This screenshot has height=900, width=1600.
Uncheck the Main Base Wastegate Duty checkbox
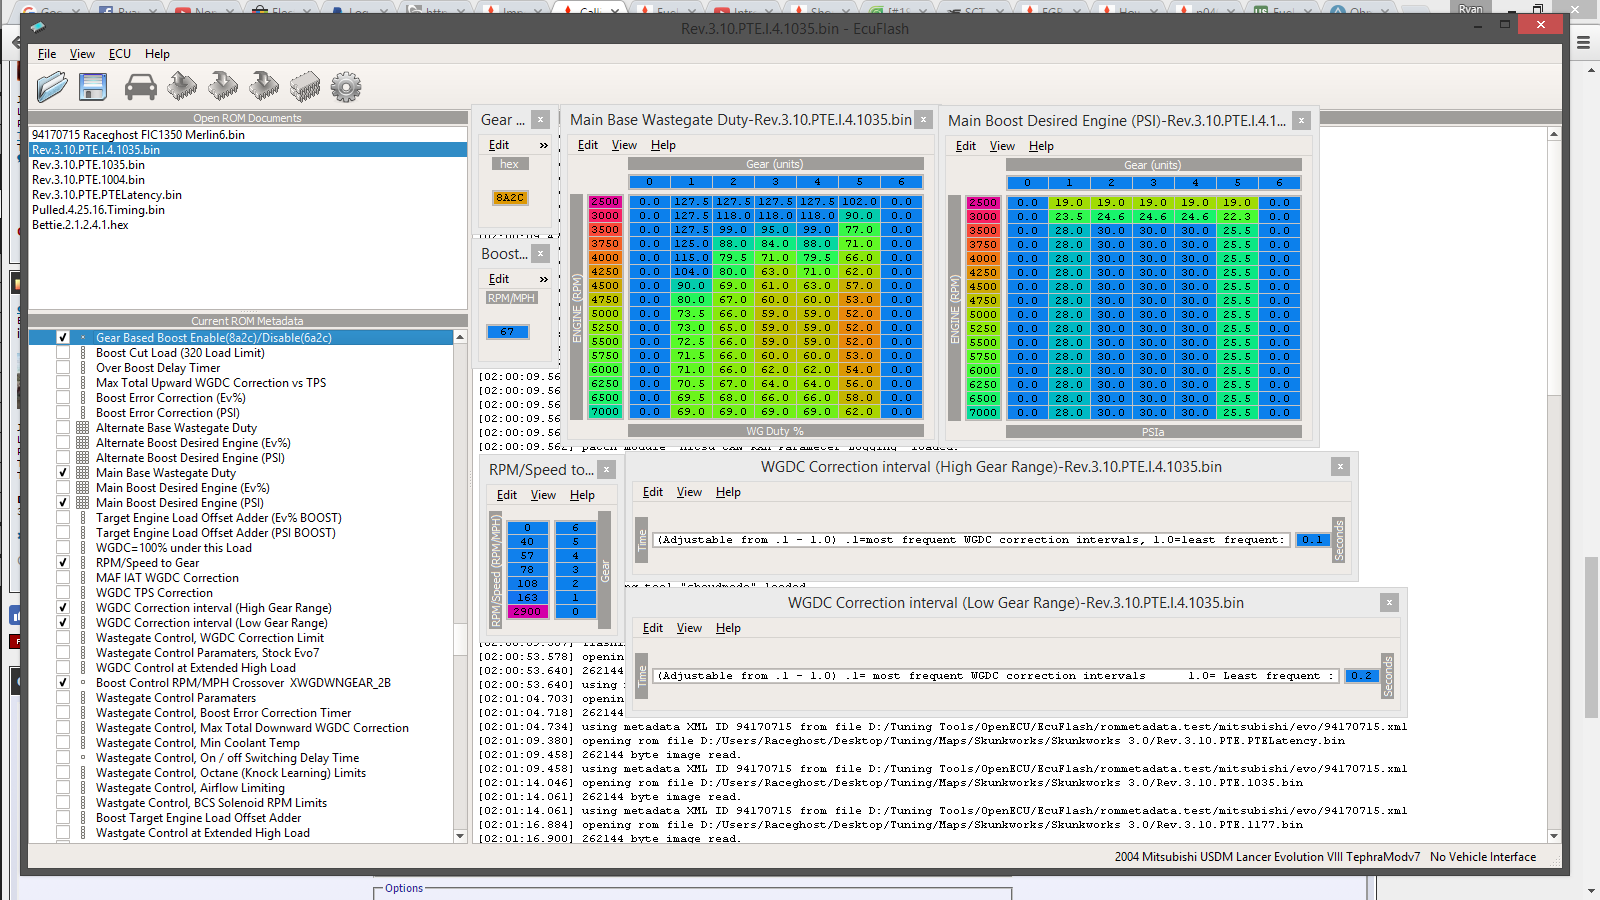tap(63, 473)
